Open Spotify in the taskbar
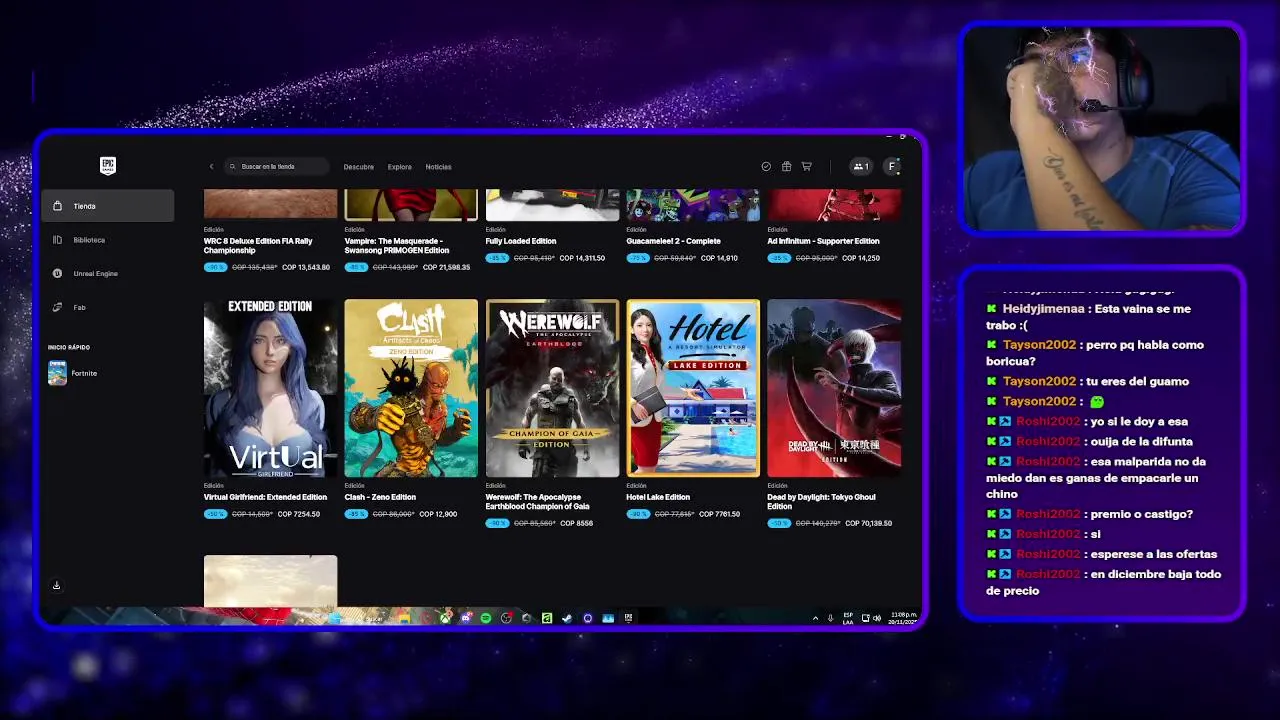The image size is (1280, 720). click(486, 618)
